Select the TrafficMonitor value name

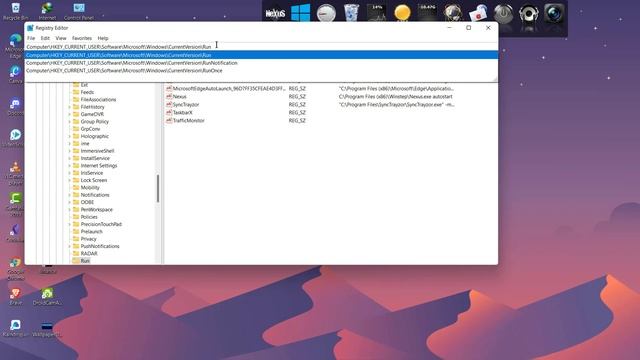[x=189, y=120]
